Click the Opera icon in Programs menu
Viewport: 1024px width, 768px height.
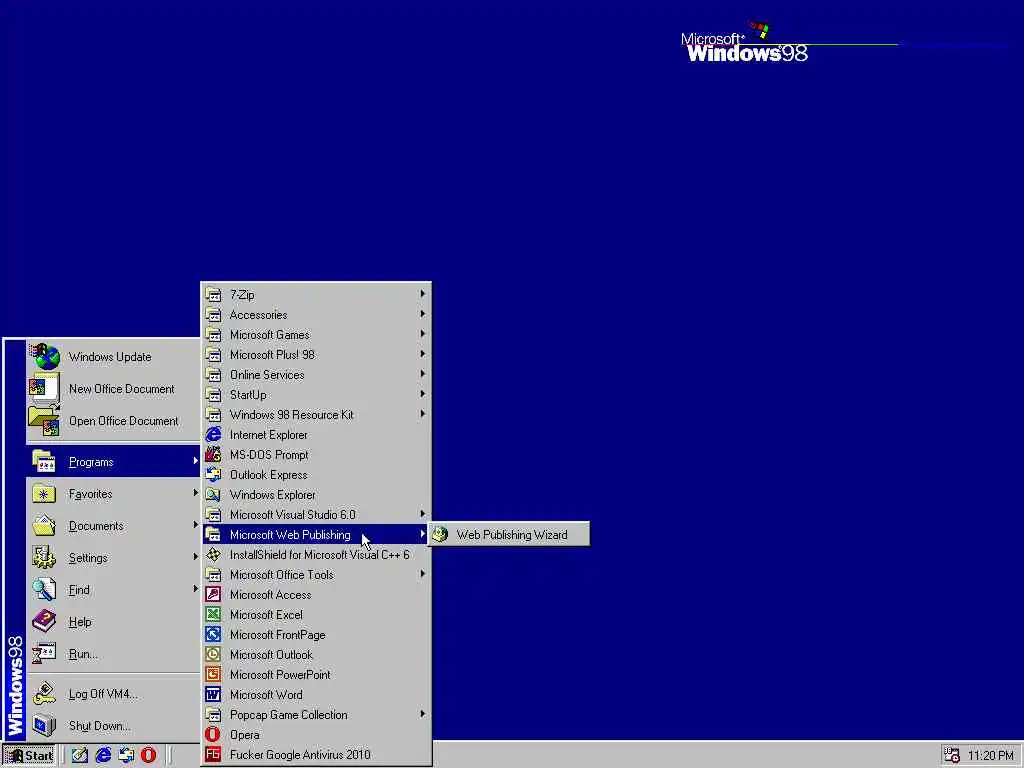(214, 735)
